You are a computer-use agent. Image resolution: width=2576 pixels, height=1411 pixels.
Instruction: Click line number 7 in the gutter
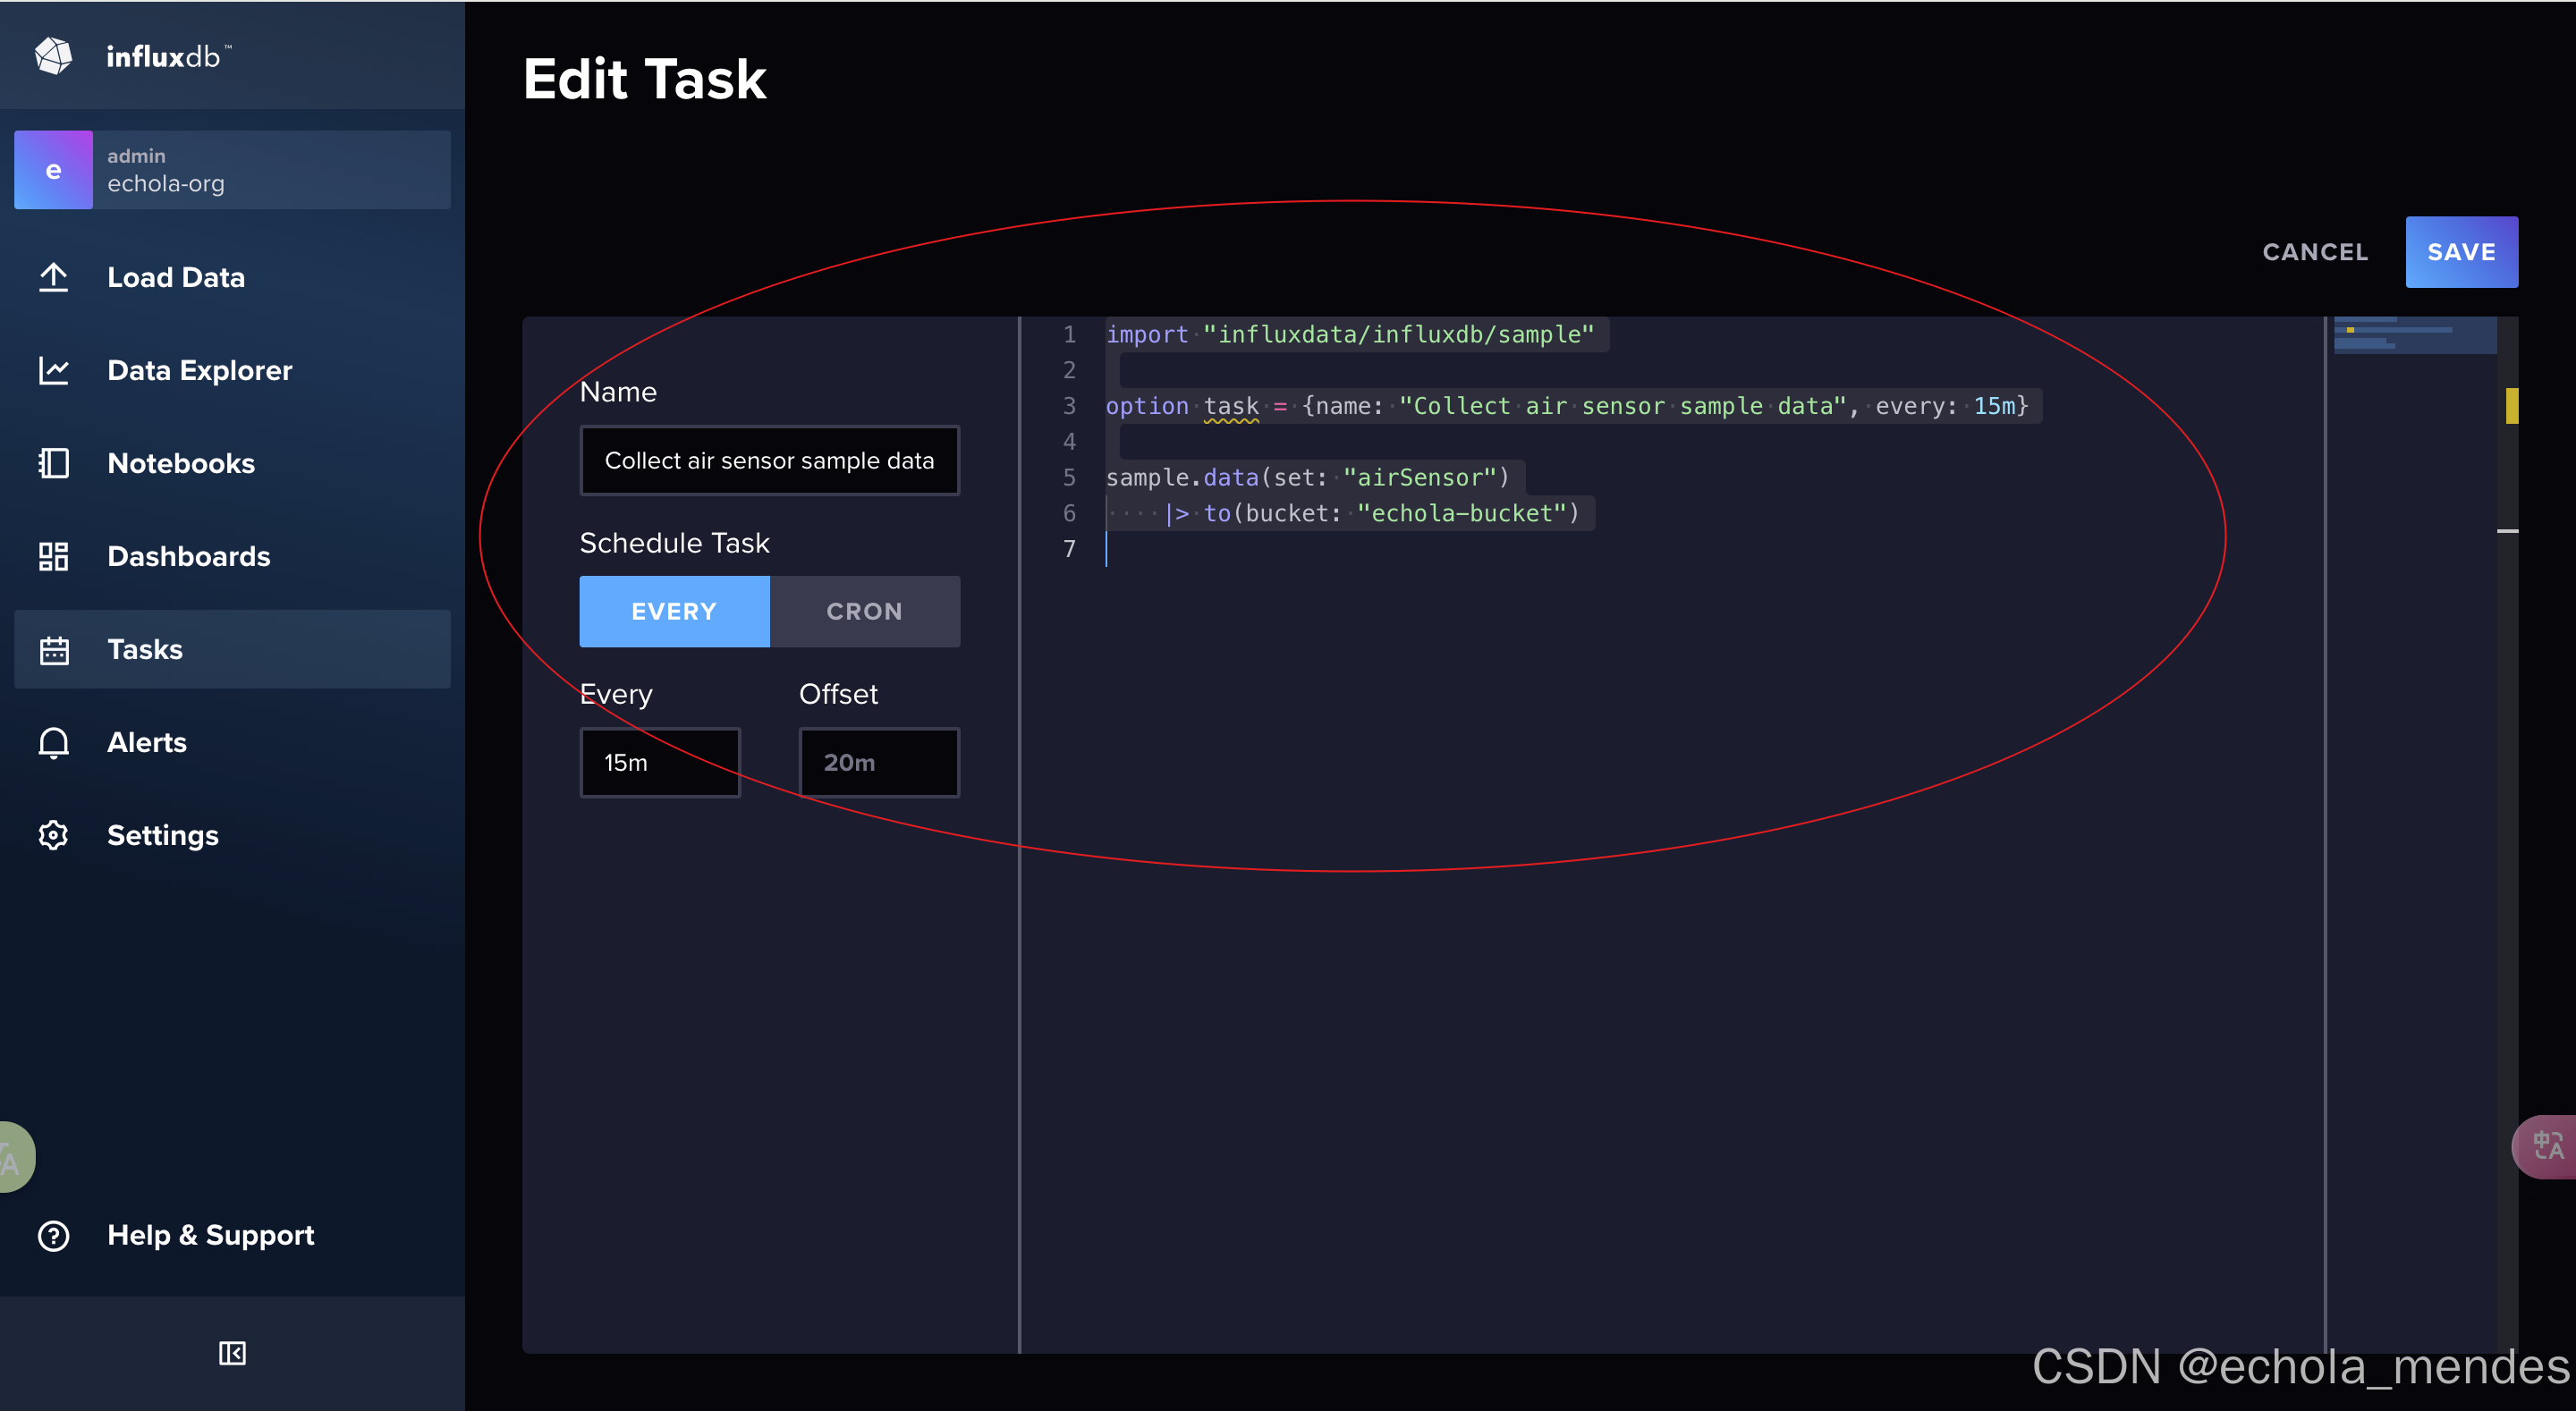point(1069,548)
